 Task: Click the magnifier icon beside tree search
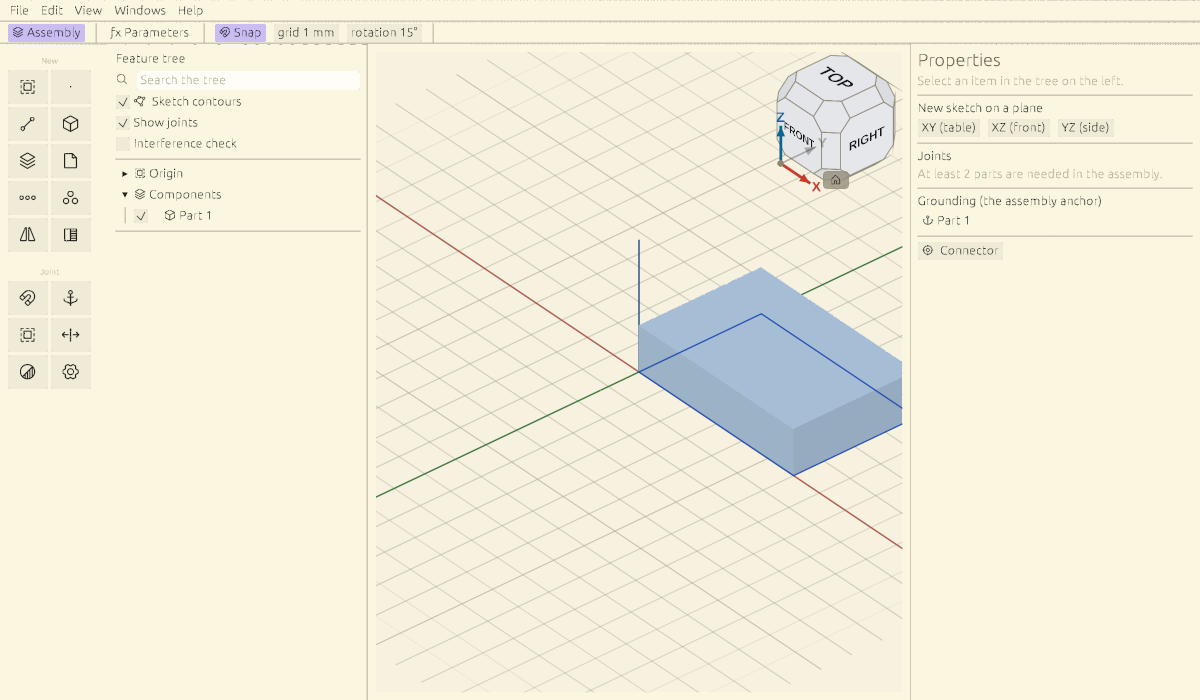click(x=122, y=80)
